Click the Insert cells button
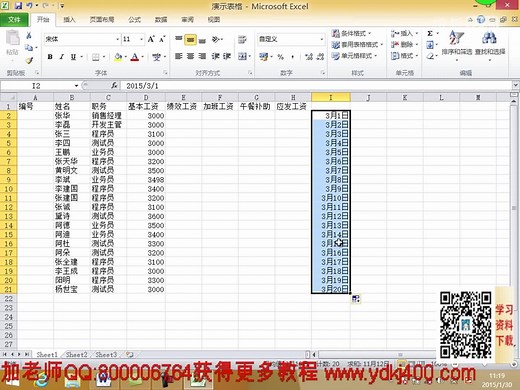Viewport: 520px width, 390px height. pos(405,33)
